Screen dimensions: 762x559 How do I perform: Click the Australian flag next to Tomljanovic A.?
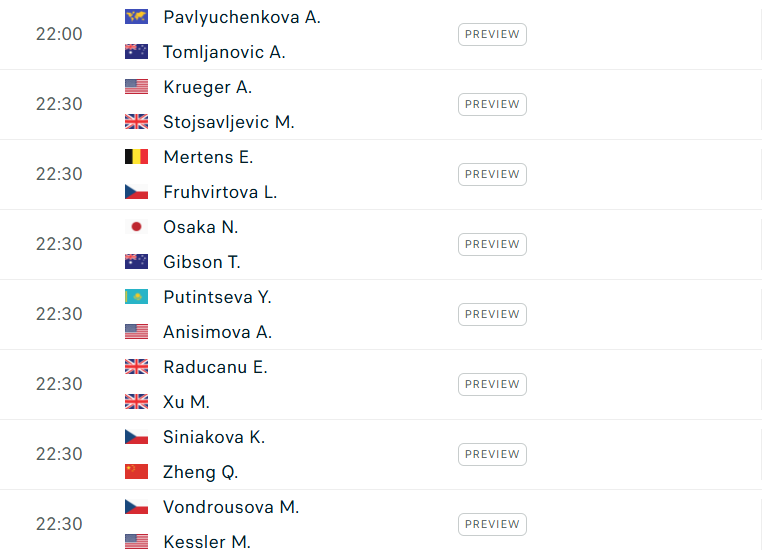pyautogui.click(x=137, y=52)
